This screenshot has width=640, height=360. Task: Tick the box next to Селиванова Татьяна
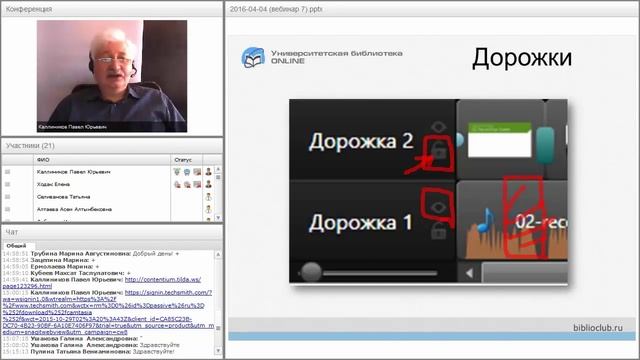point(7,197)
